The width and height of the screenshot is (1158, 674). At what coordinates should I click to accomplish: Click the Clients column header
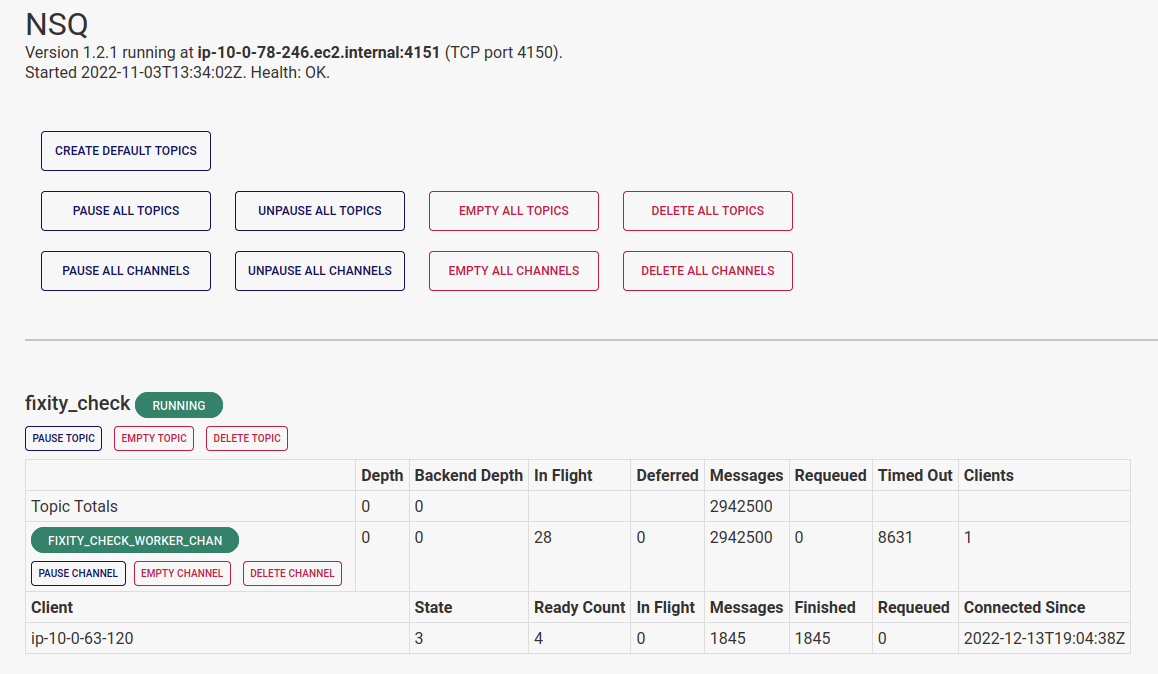(988, 475)
